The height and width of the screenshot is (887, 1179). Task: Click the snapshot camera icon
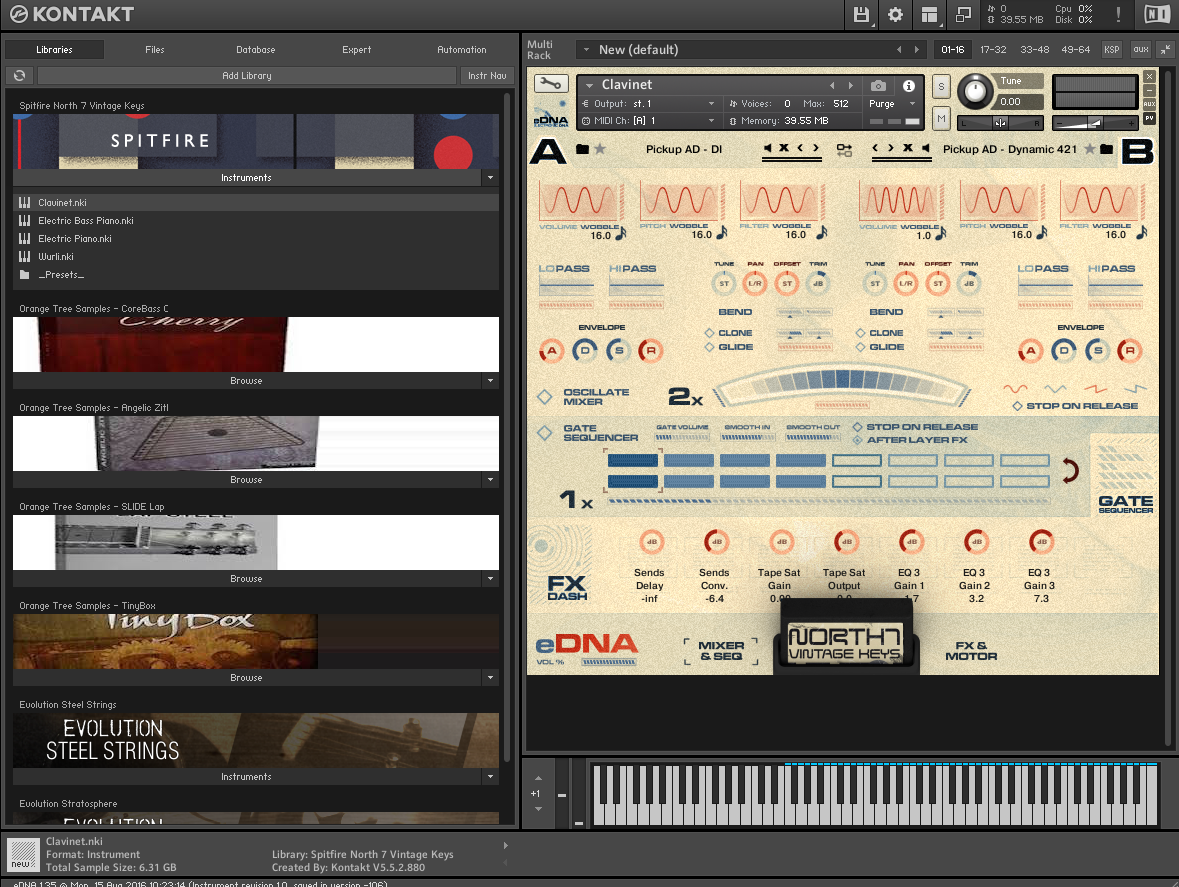(877, 86)
